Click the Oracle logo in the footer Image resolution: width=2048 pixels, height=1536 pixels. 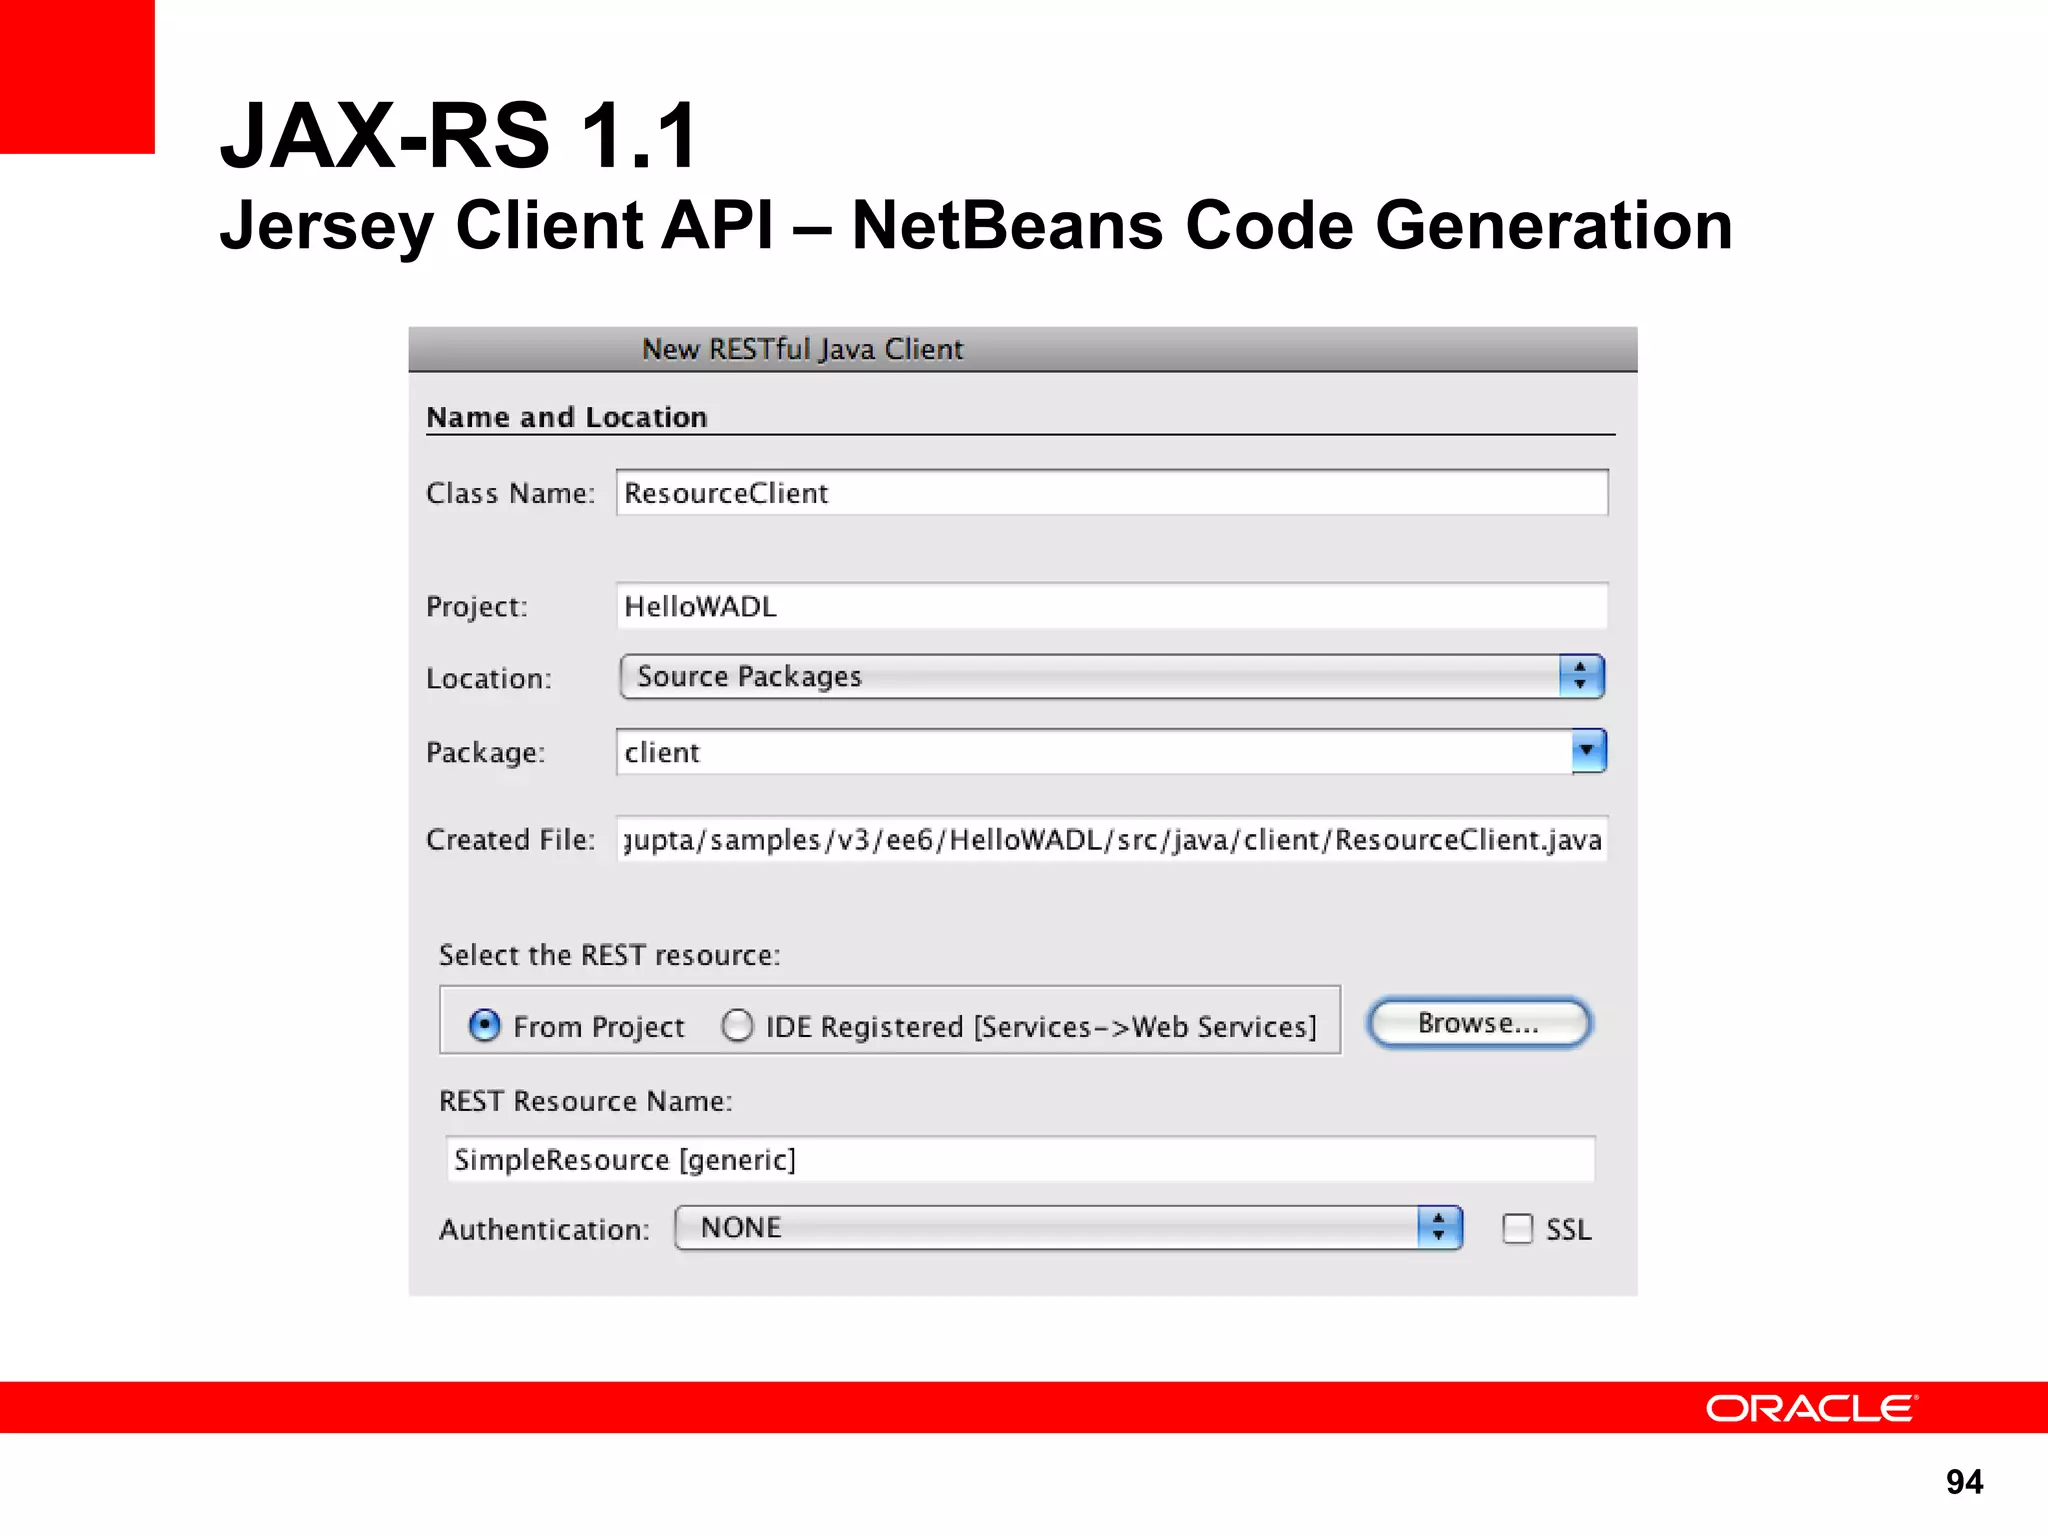(x=1811, y=1408)
